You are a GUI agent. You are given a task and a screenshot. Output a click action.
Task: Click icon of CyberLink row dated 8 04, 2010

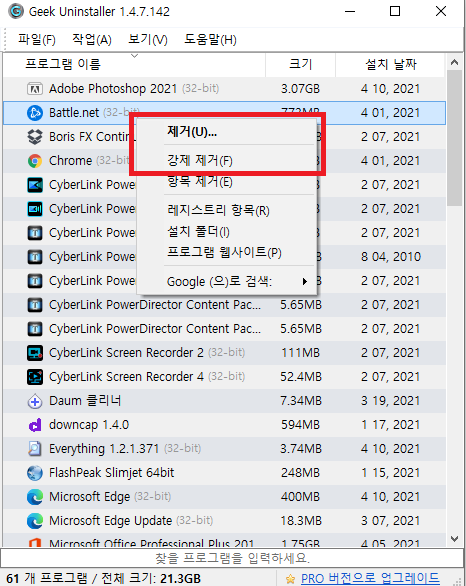(x=35, y=257)
